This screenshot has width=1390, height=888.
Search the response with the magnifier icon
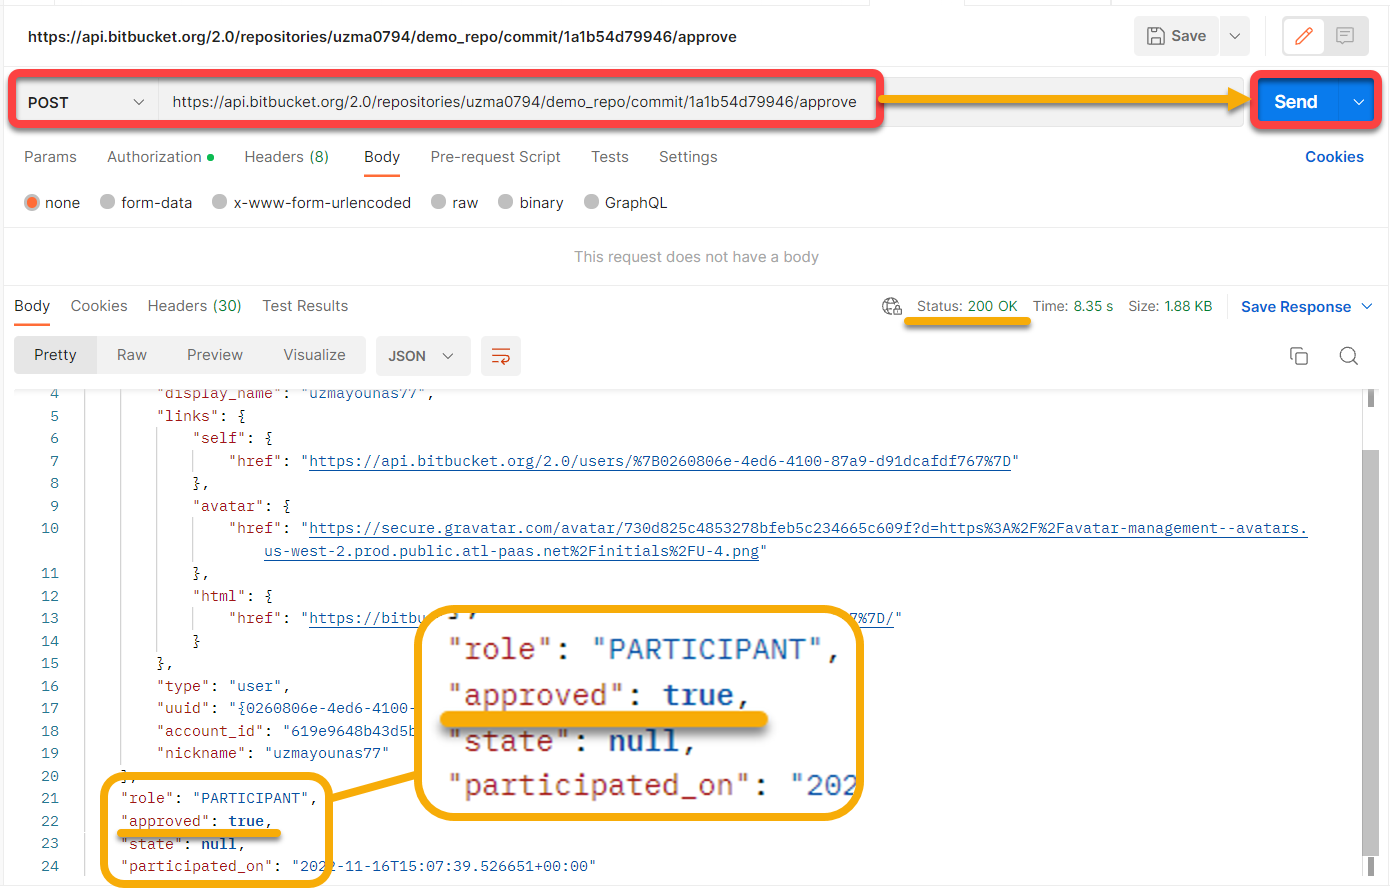(1348, 356)
